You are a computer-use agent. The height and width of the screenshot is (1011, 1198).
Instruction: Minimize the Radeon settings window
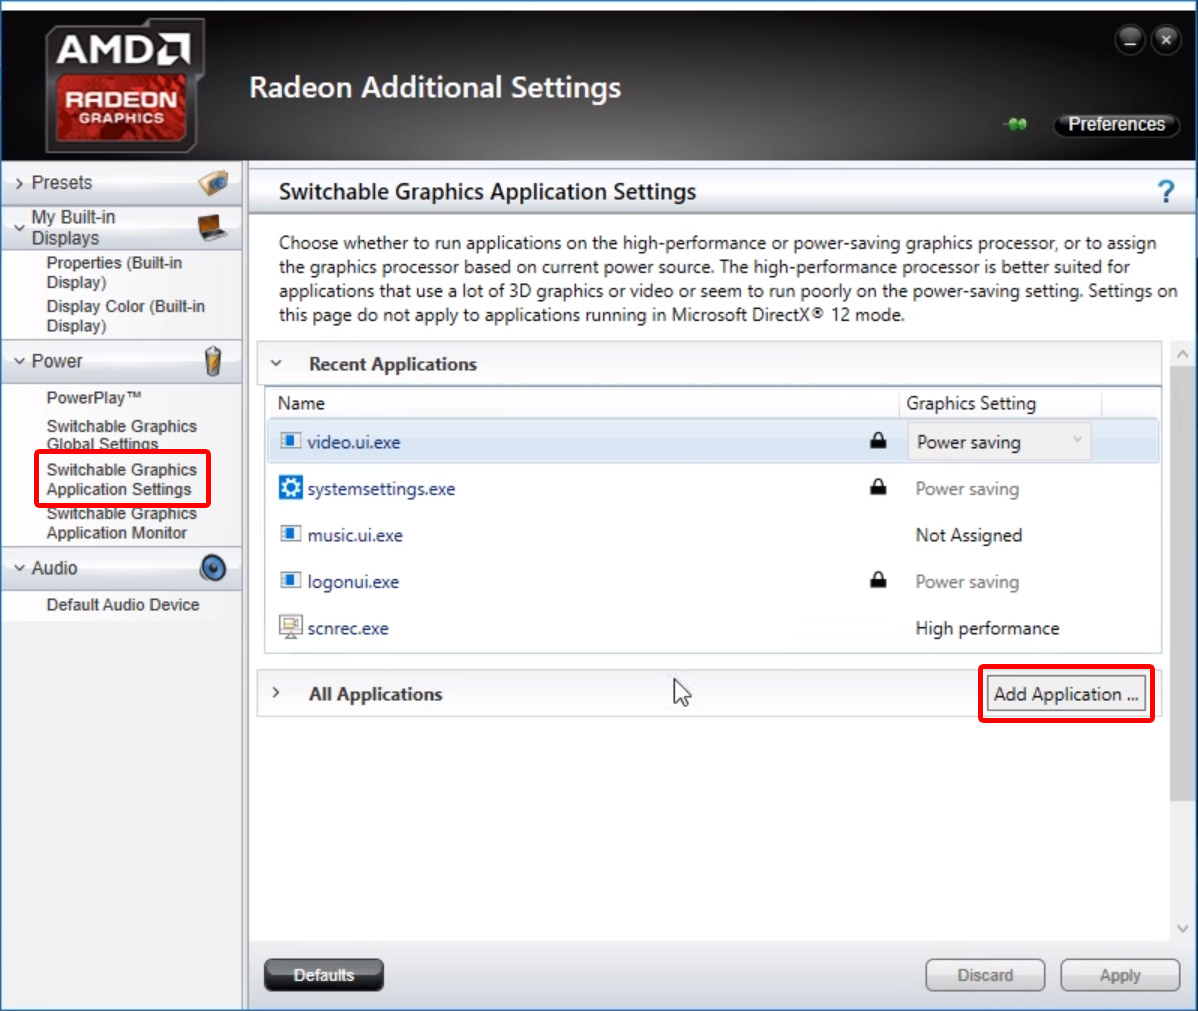click(1129, 39)
